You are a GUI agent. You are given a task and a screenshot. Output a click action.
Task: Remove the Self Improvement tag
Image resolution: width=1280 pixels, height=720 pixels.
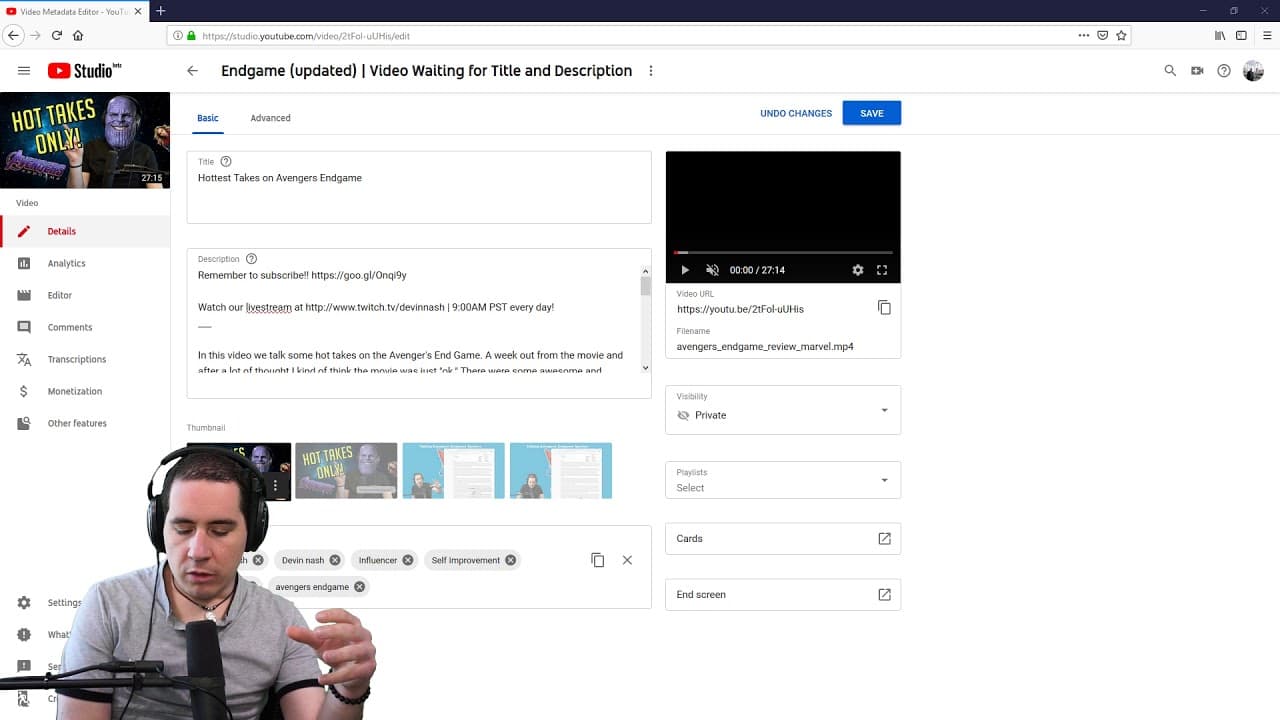coord(511,560)
